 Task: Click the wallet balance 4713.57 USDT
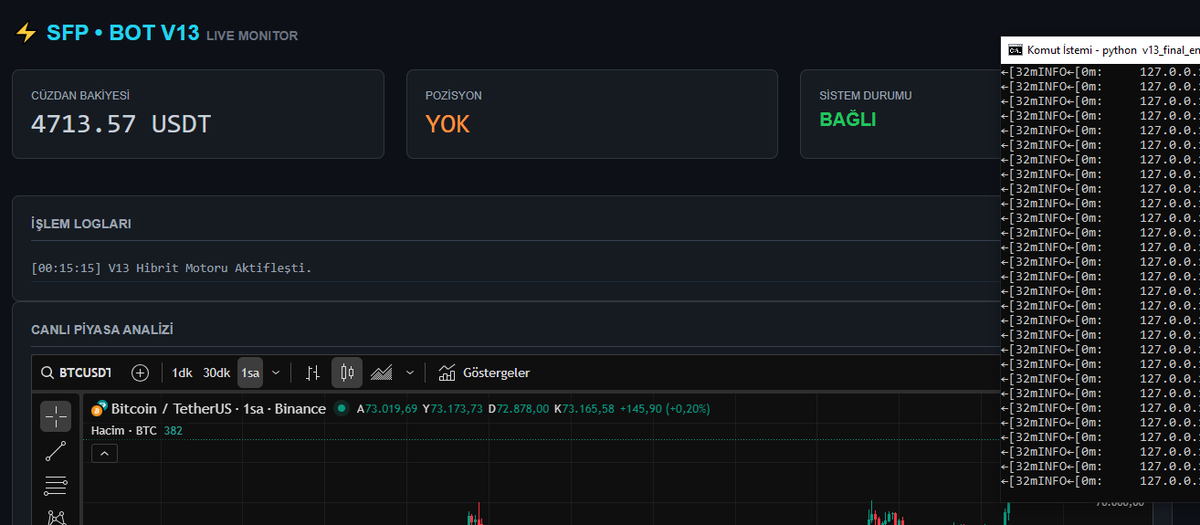tap(121, 124)
